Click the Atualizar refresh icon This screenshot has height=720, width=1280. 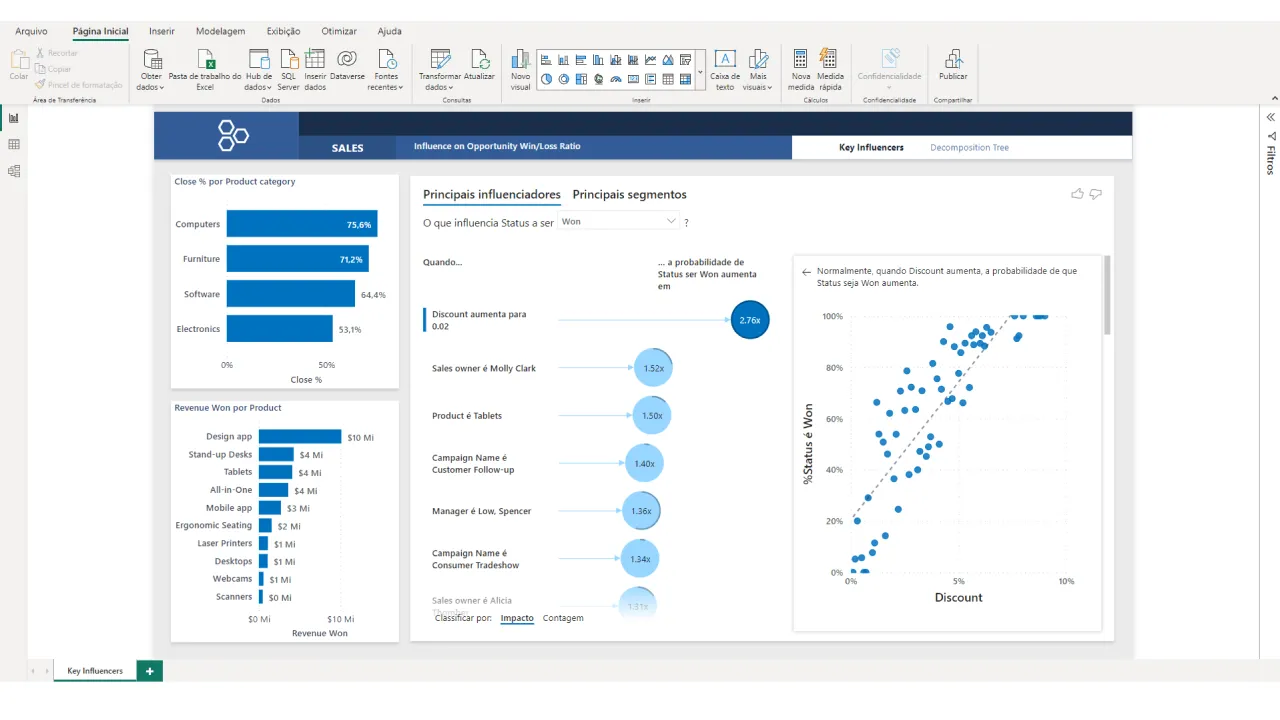point(480,59)
